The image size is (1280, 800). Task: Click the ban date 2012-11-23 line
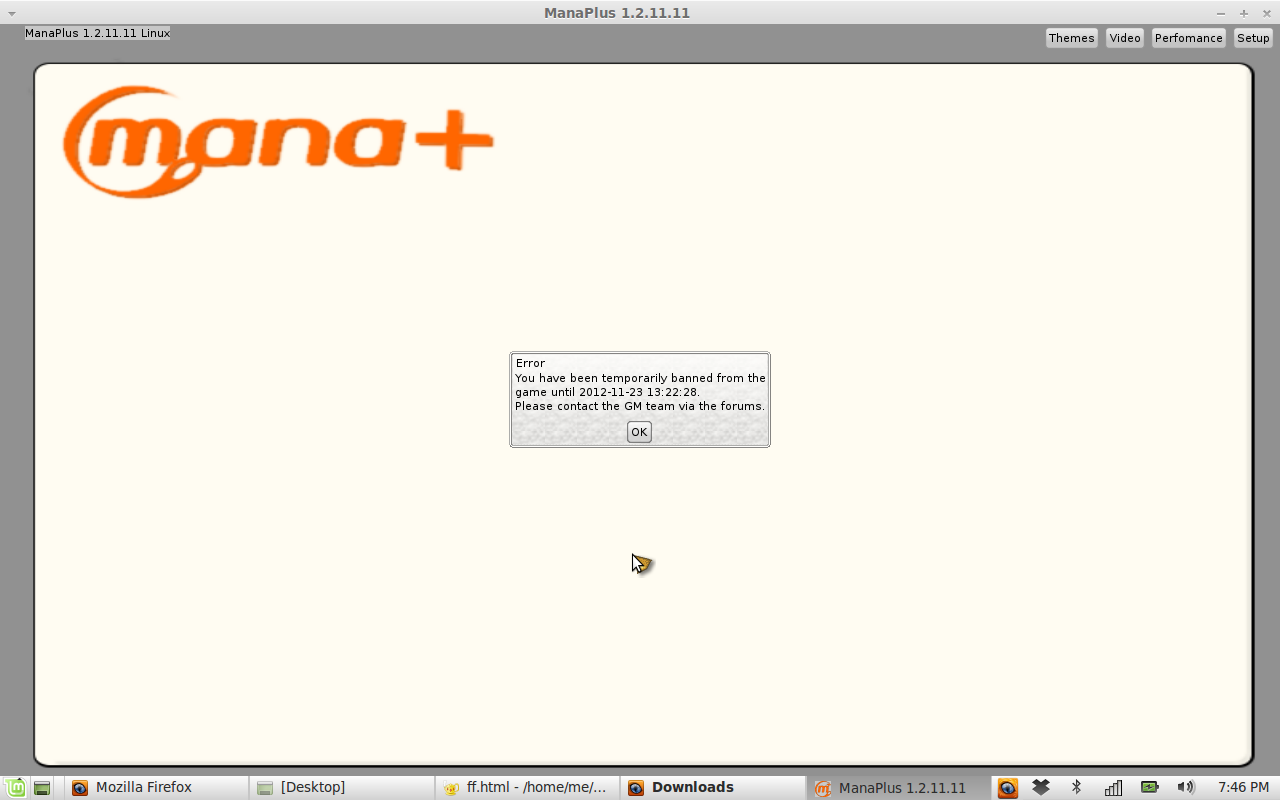click(x=607, y=392)
